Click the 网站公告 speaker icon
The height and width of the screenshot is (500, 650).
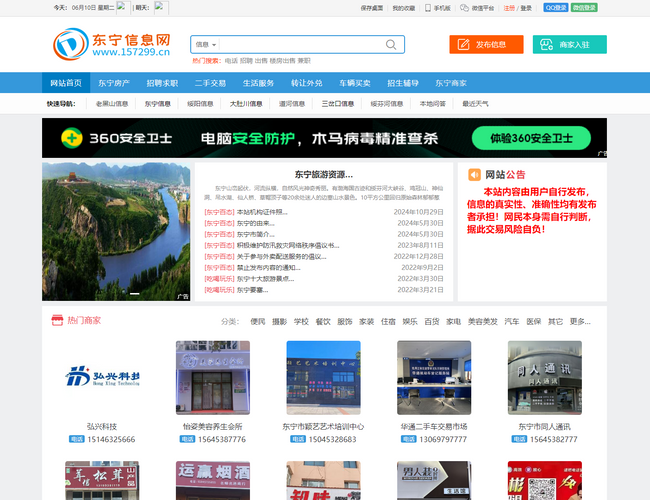click(474, 175)
